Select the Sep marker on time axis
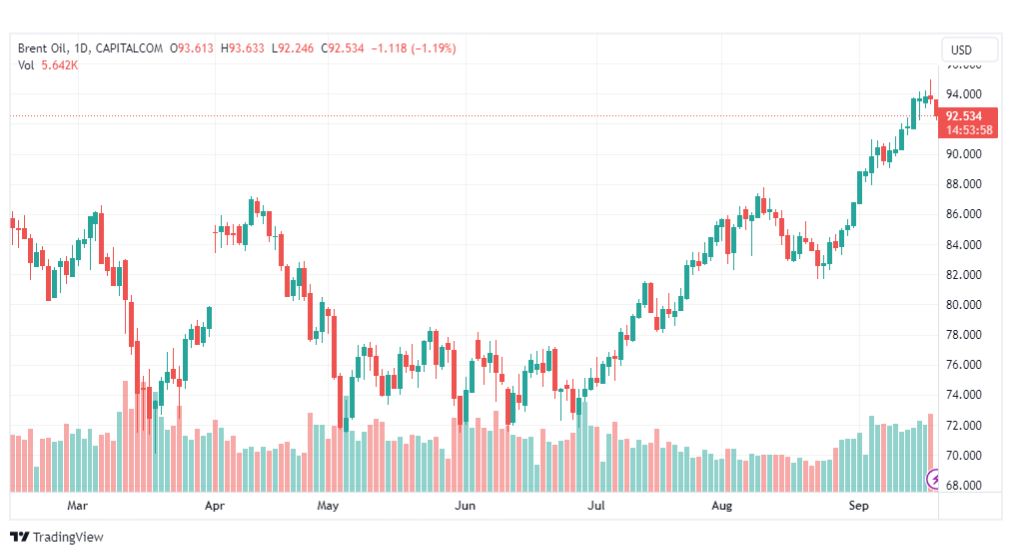 point(860,507)
